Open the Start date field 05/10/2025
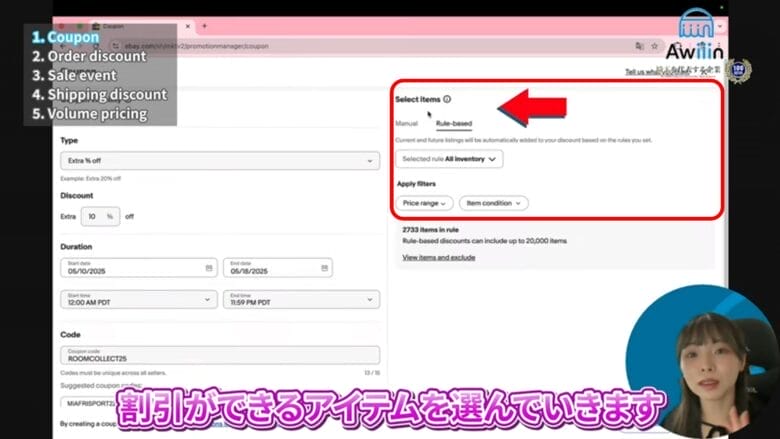Viewport: 780px width, 439px height. (x=139, y=267)
